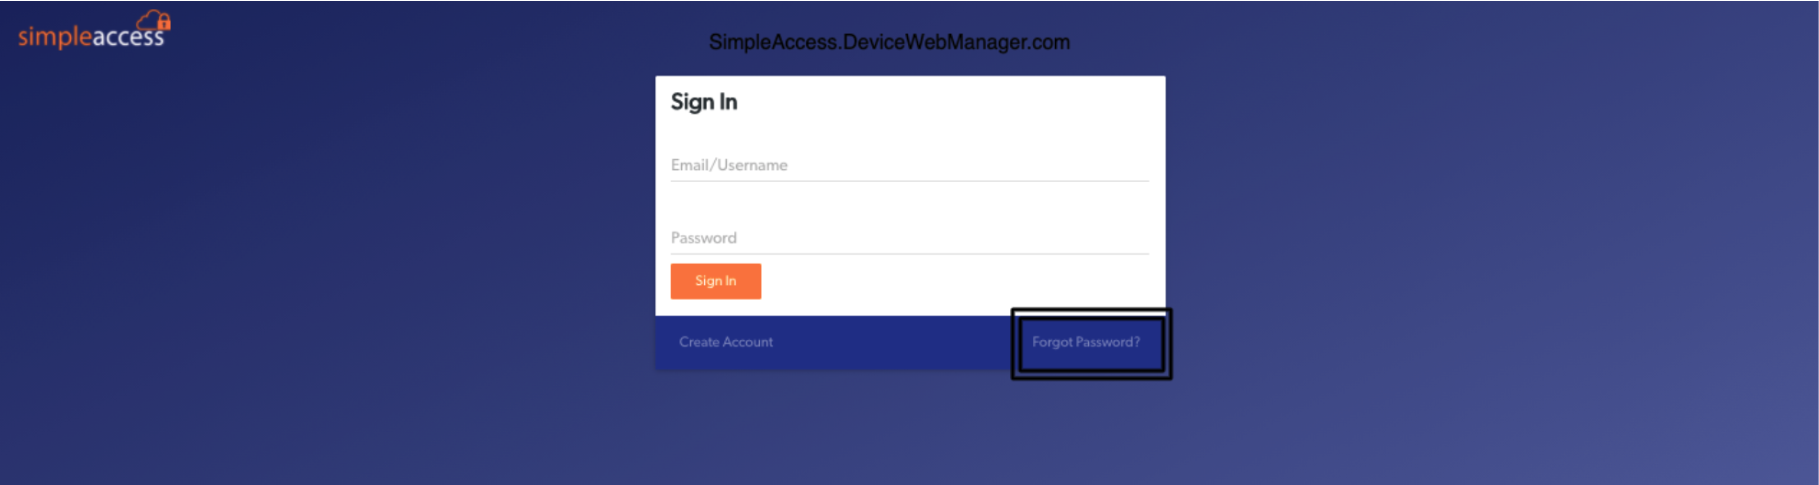Viewport: 1819px width, 485px height.
Task: Click the small padlock inside the cloud
Action: (164, 22)
